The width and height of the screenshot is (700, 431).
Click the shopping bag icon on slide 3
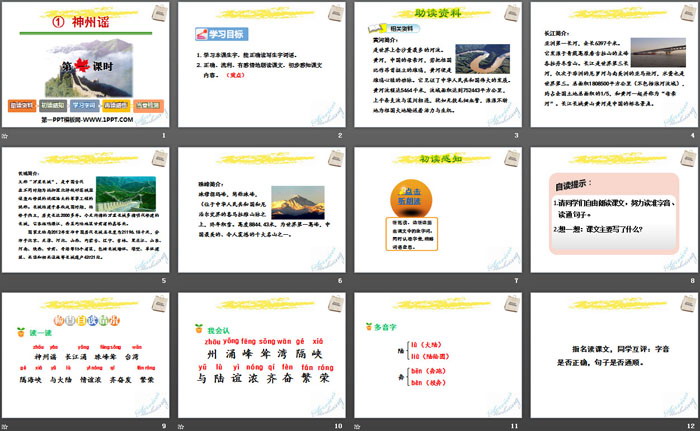click(x=512, y=13)
